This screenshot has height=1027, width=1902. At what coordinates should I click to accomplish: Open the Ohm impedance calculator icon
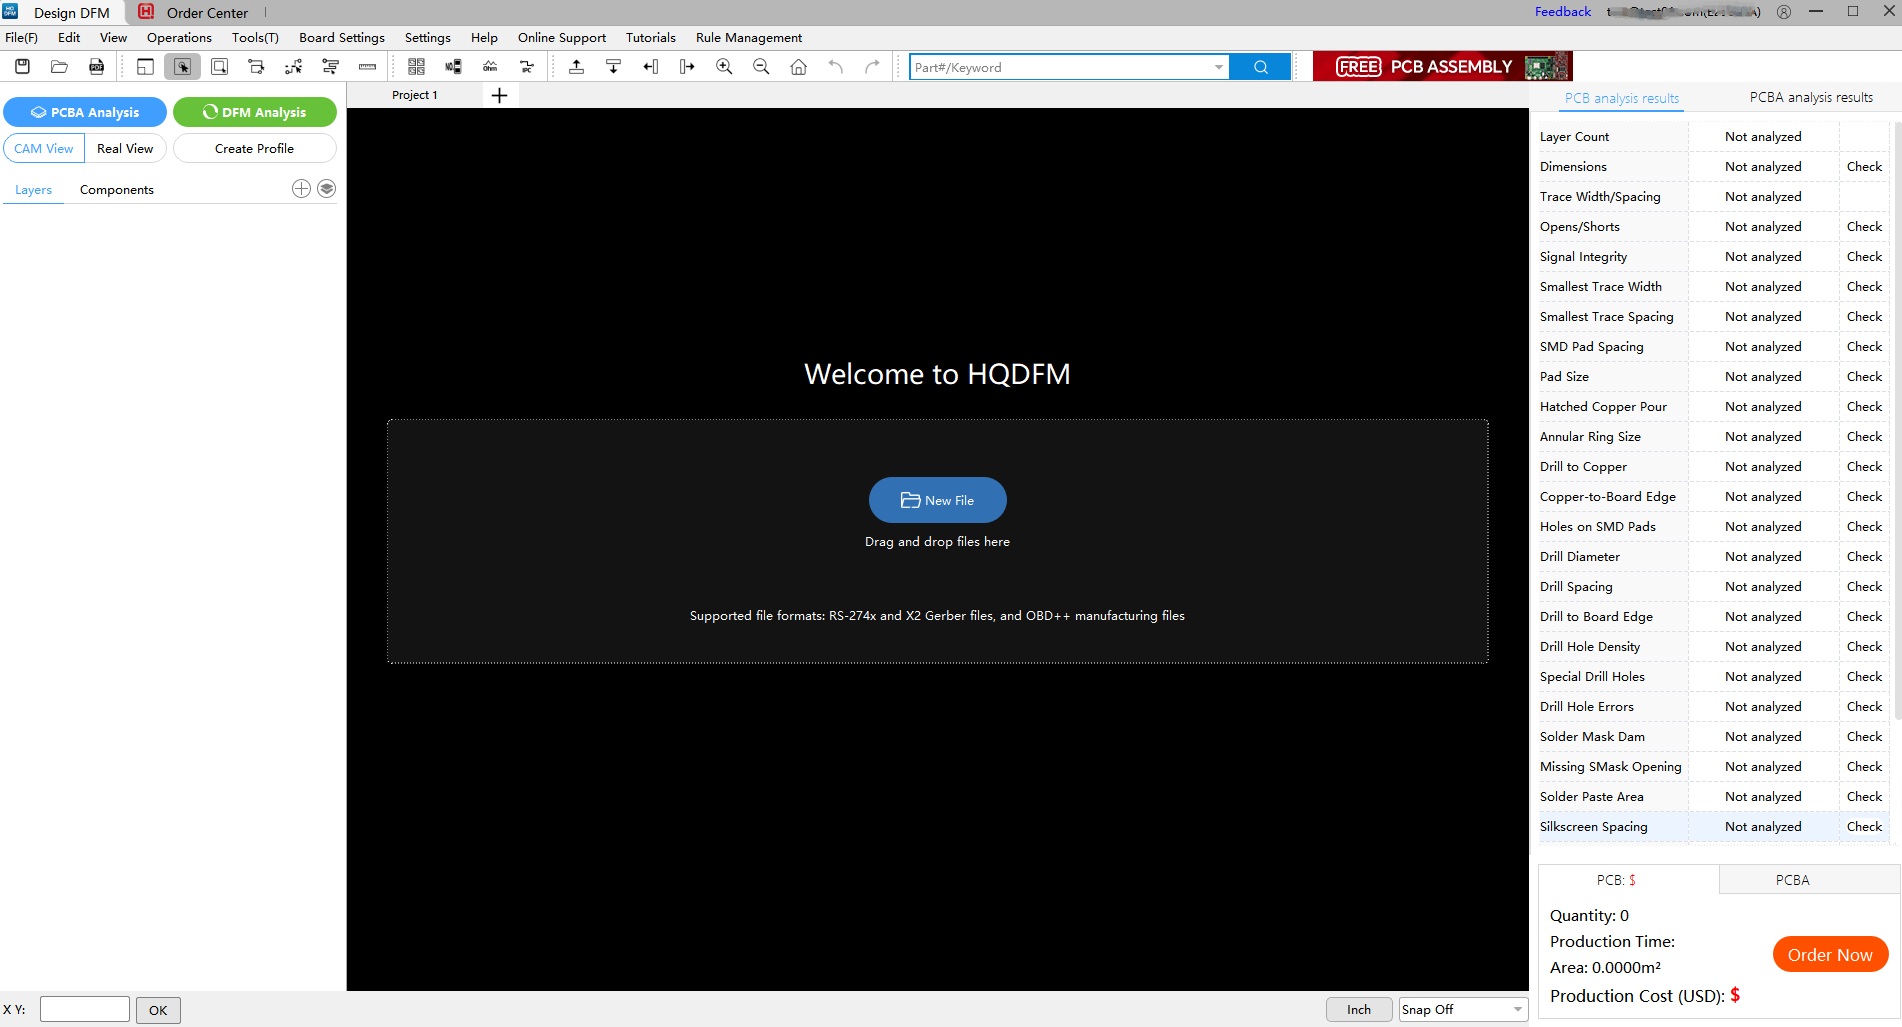(490, 67)
